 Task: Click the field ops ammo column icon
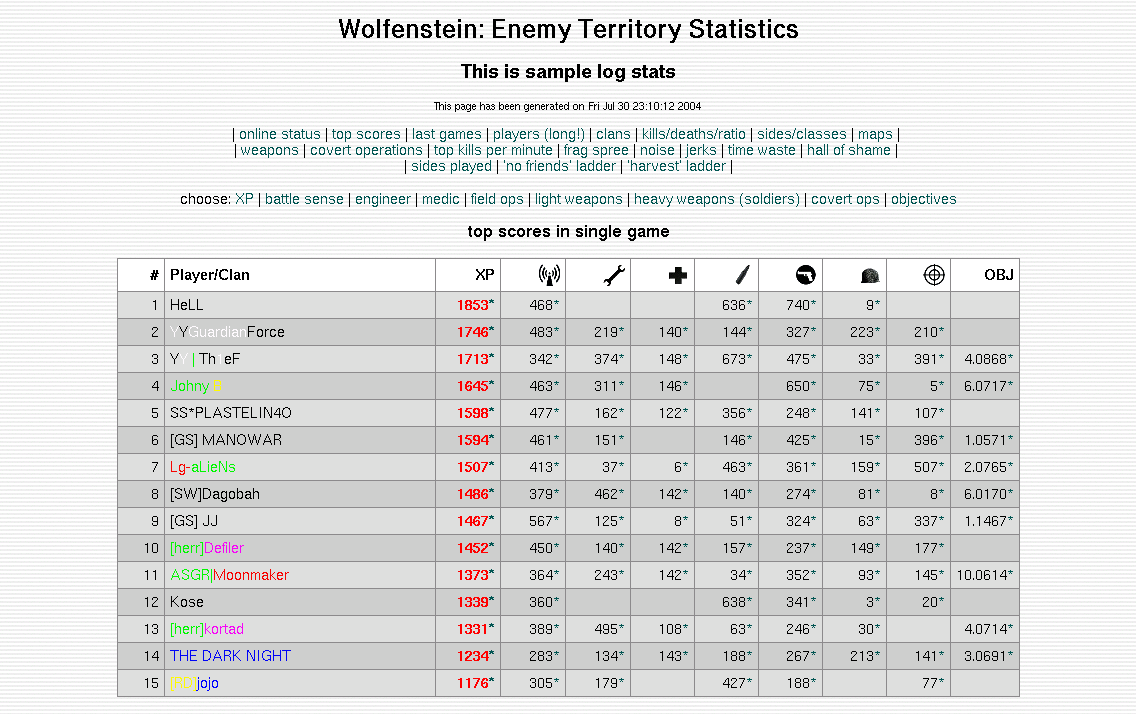[743, 275]
